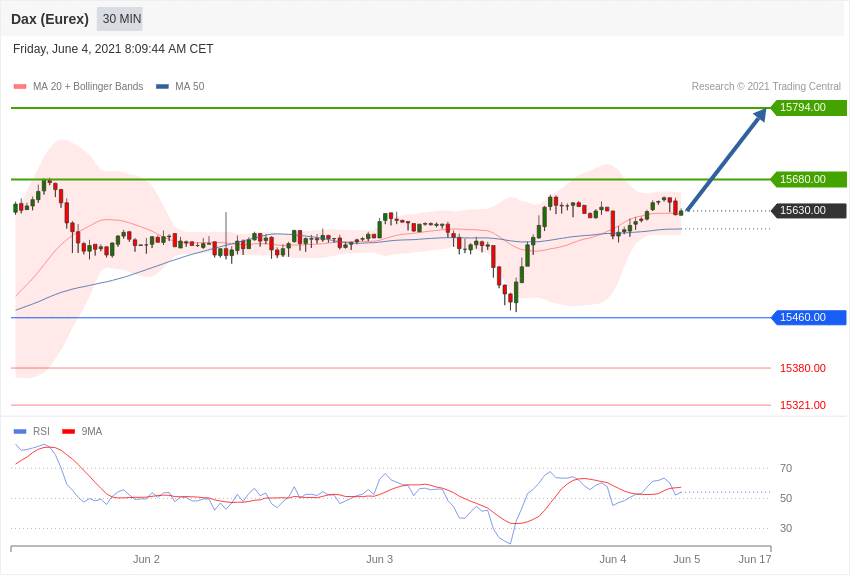Click the RSI 50 level label
Image resolution: width=850 pixels, height=576 pixels.
785,498
